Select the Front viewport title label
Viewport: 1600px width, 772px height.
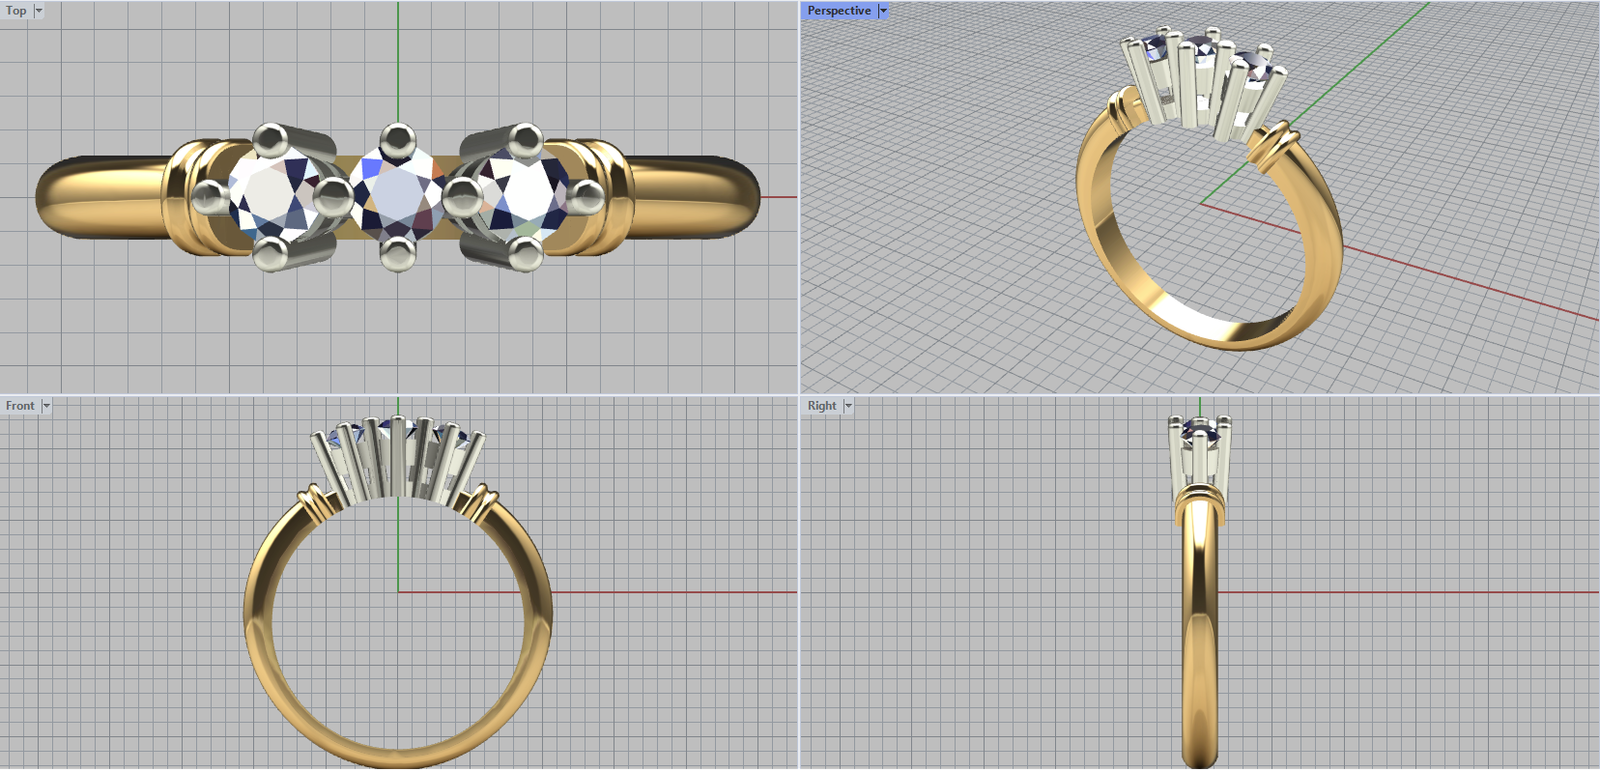click(x=19, y=406)
